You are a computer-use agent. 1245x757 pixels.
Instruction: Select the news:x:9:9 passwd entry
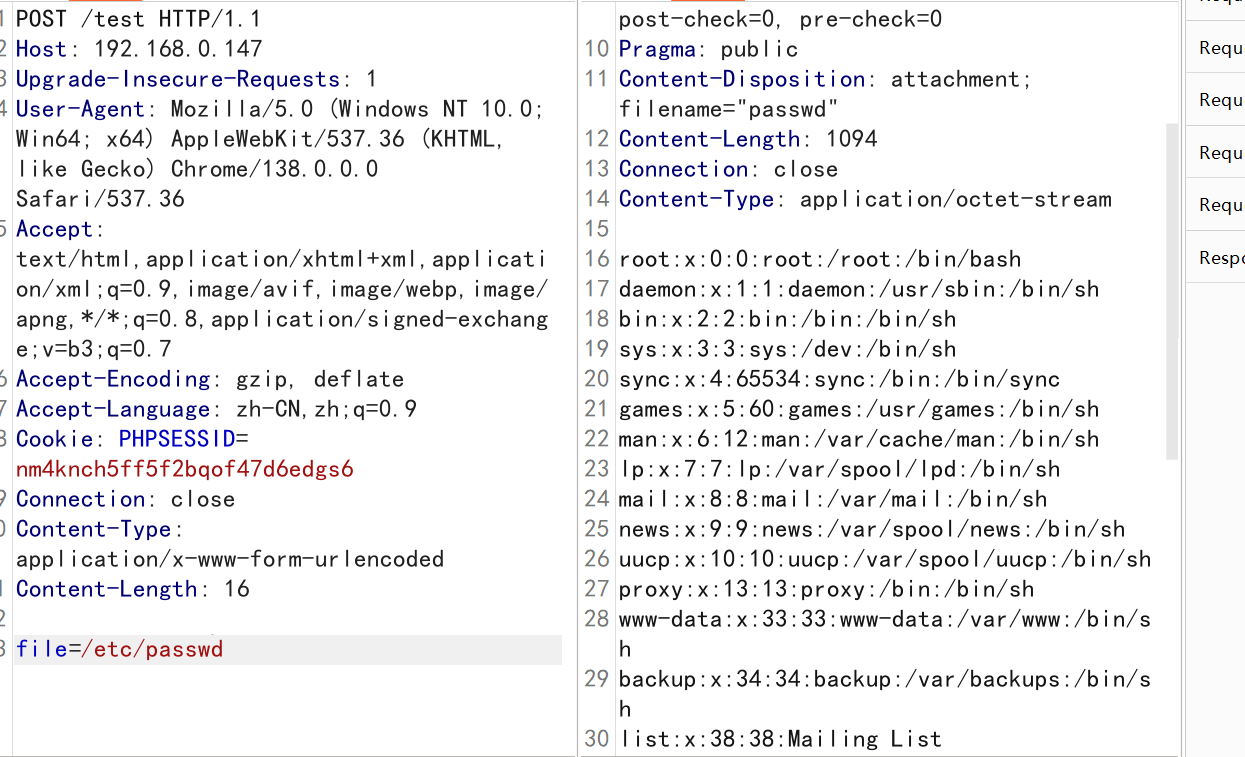click(x=872, y=529)
